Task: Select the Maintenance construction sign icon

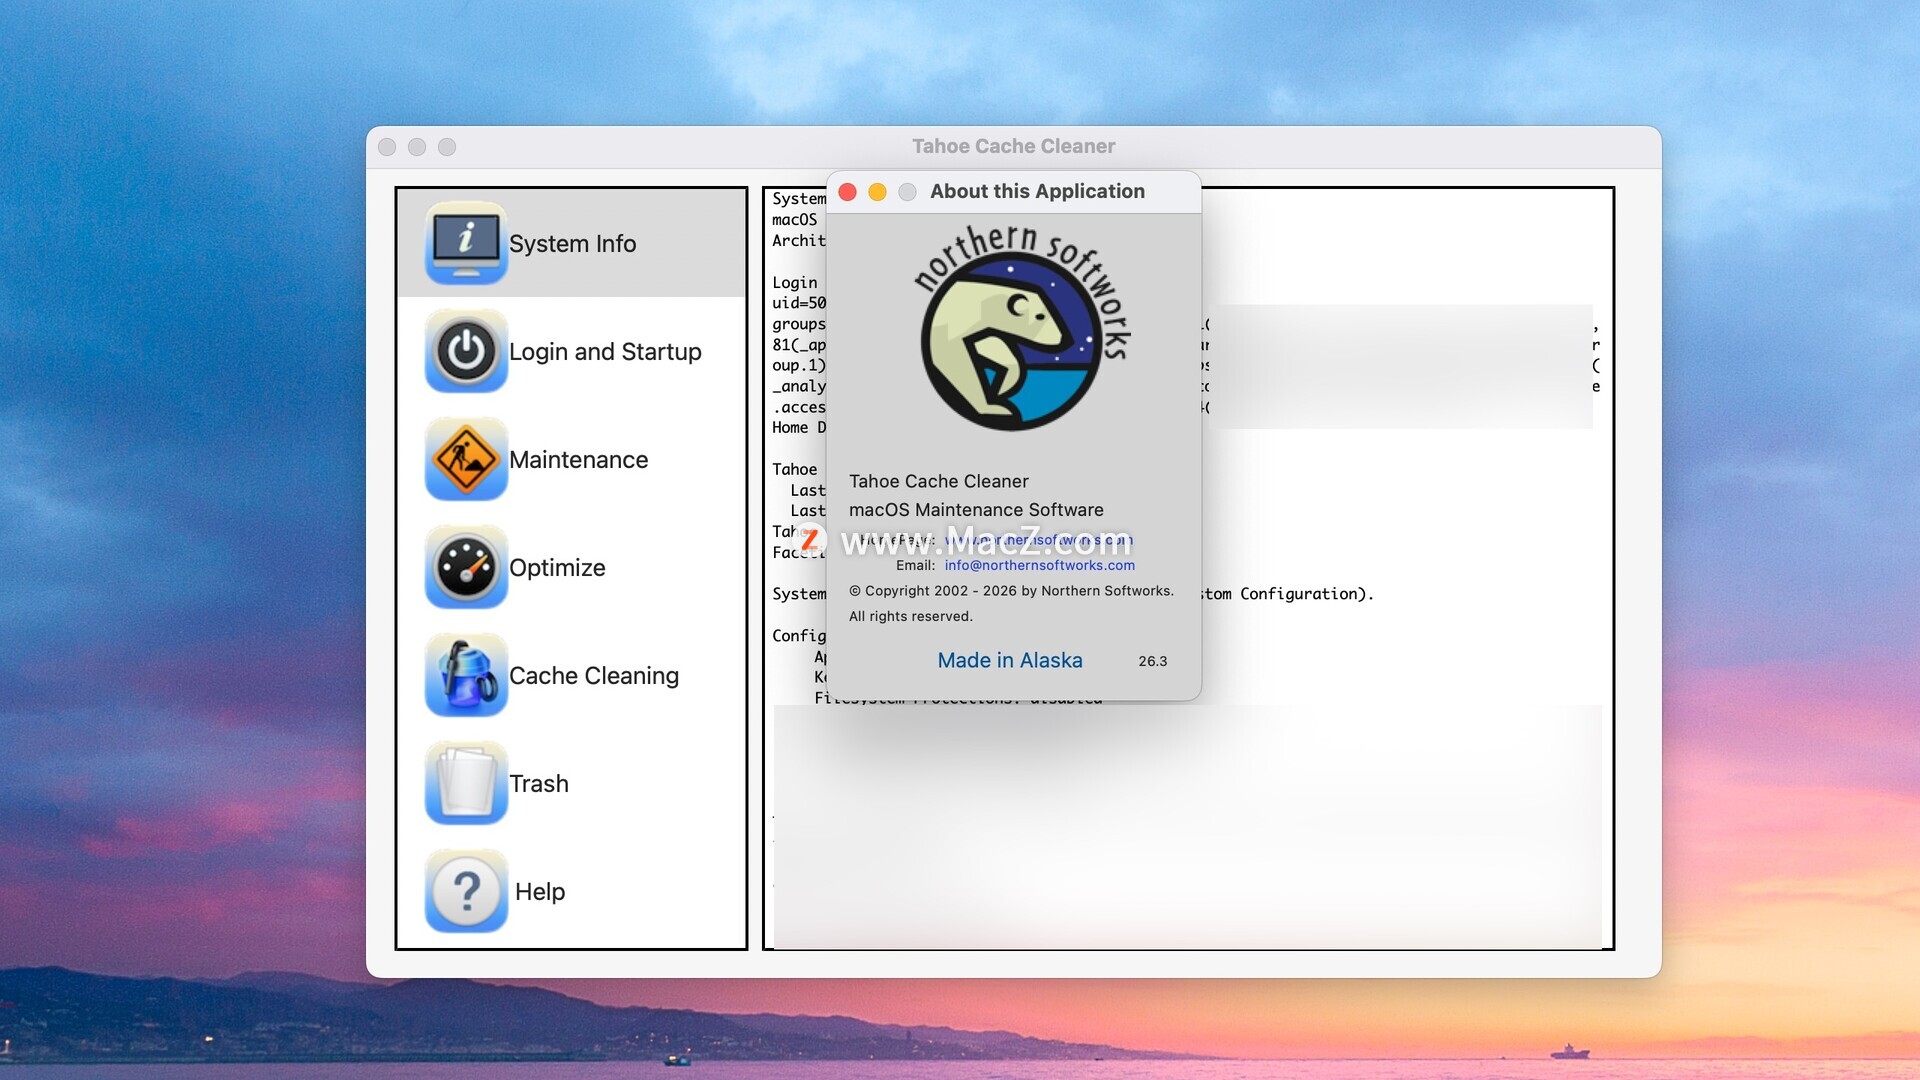Action: 465,459
